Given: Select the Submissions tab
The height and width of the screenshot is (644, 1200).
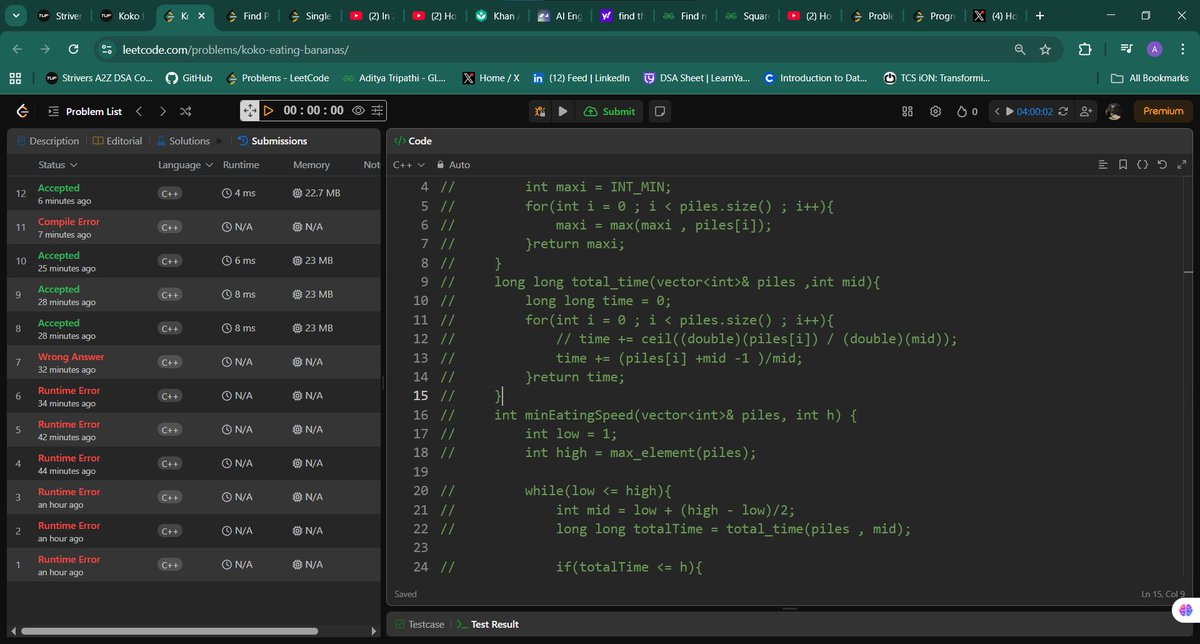Looking at the screenshot, I should tap(273, 141).
